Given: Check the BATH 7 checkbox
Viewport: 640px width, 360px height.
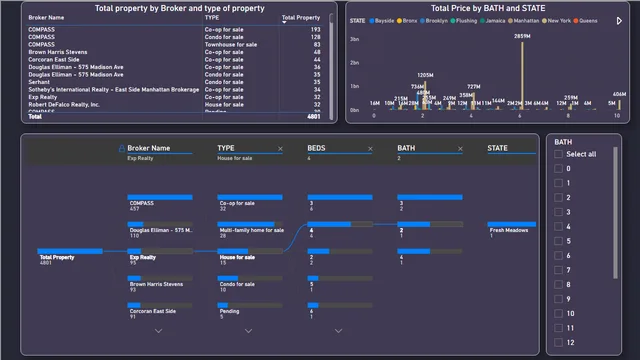Looking at the screenshot, I should (x=558, y=270).
